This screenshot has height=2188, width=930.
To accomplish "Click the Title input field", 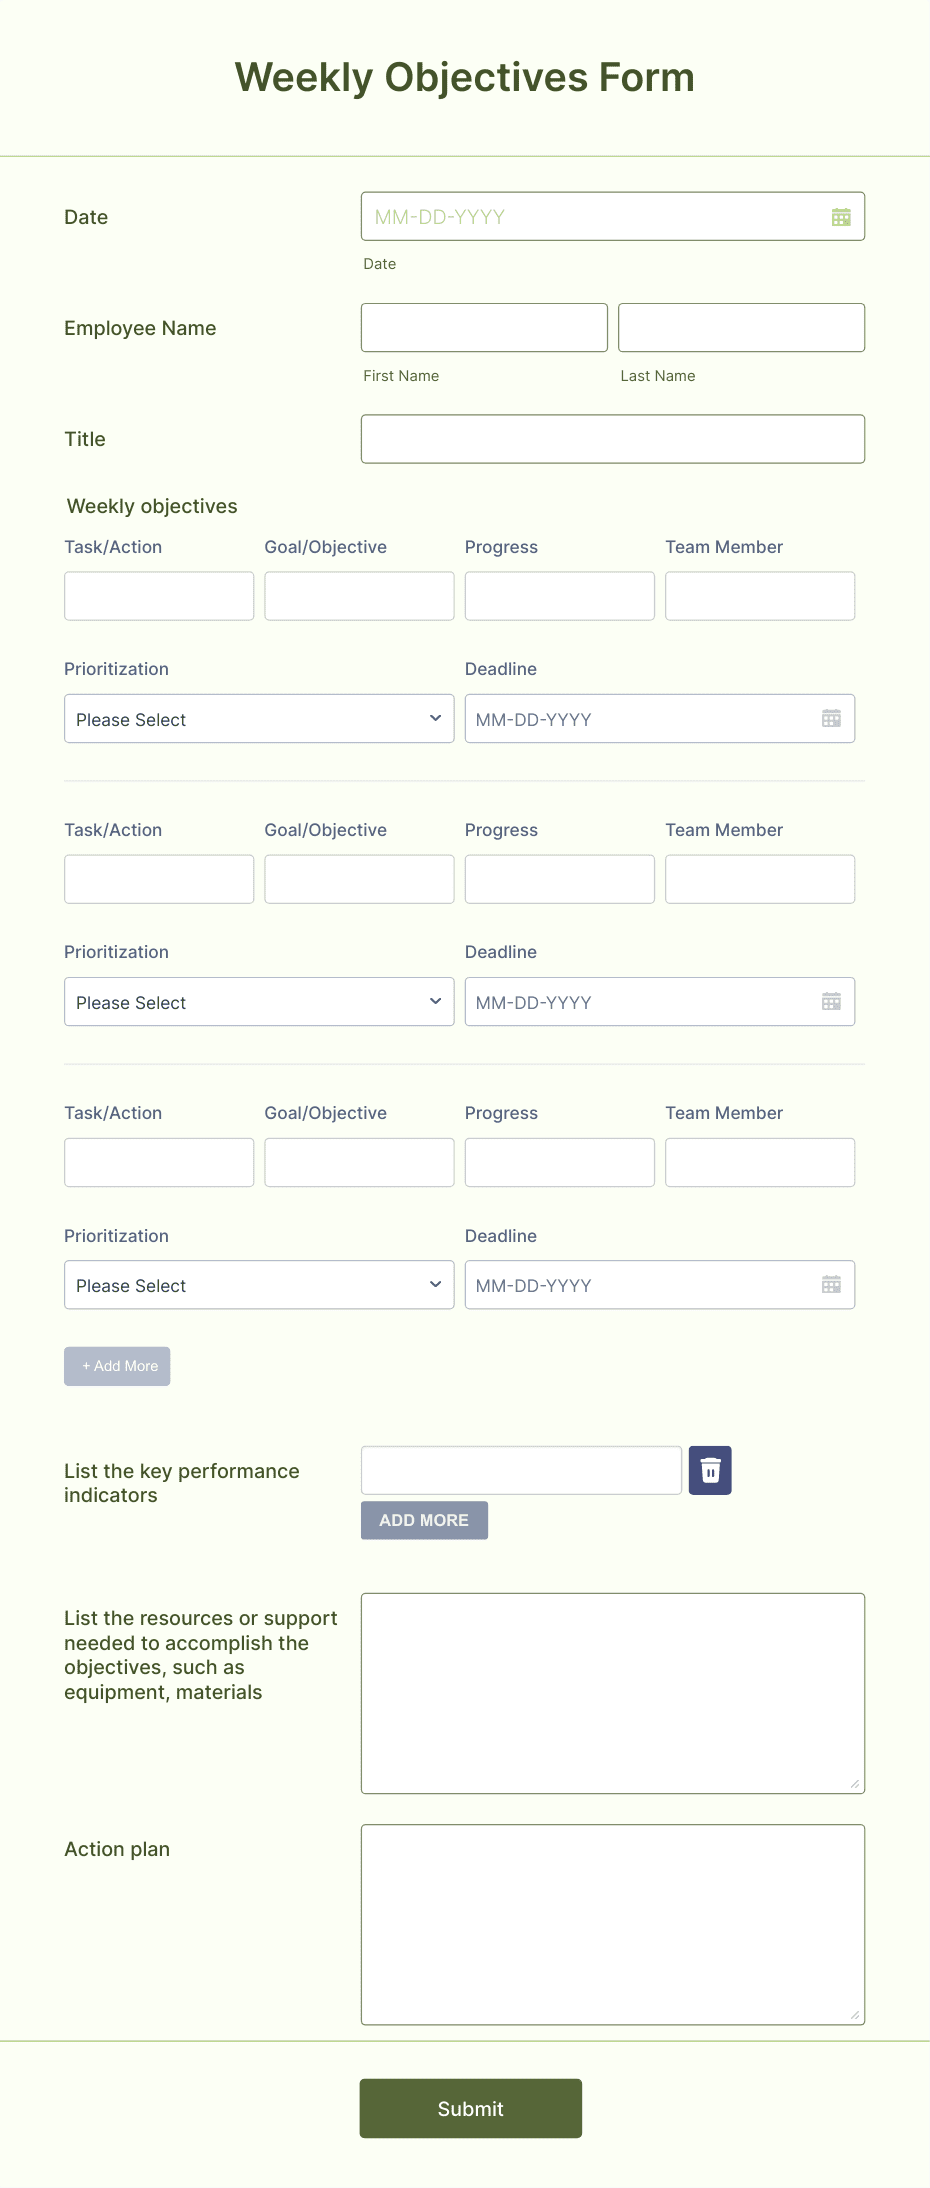I will point(612,438).
